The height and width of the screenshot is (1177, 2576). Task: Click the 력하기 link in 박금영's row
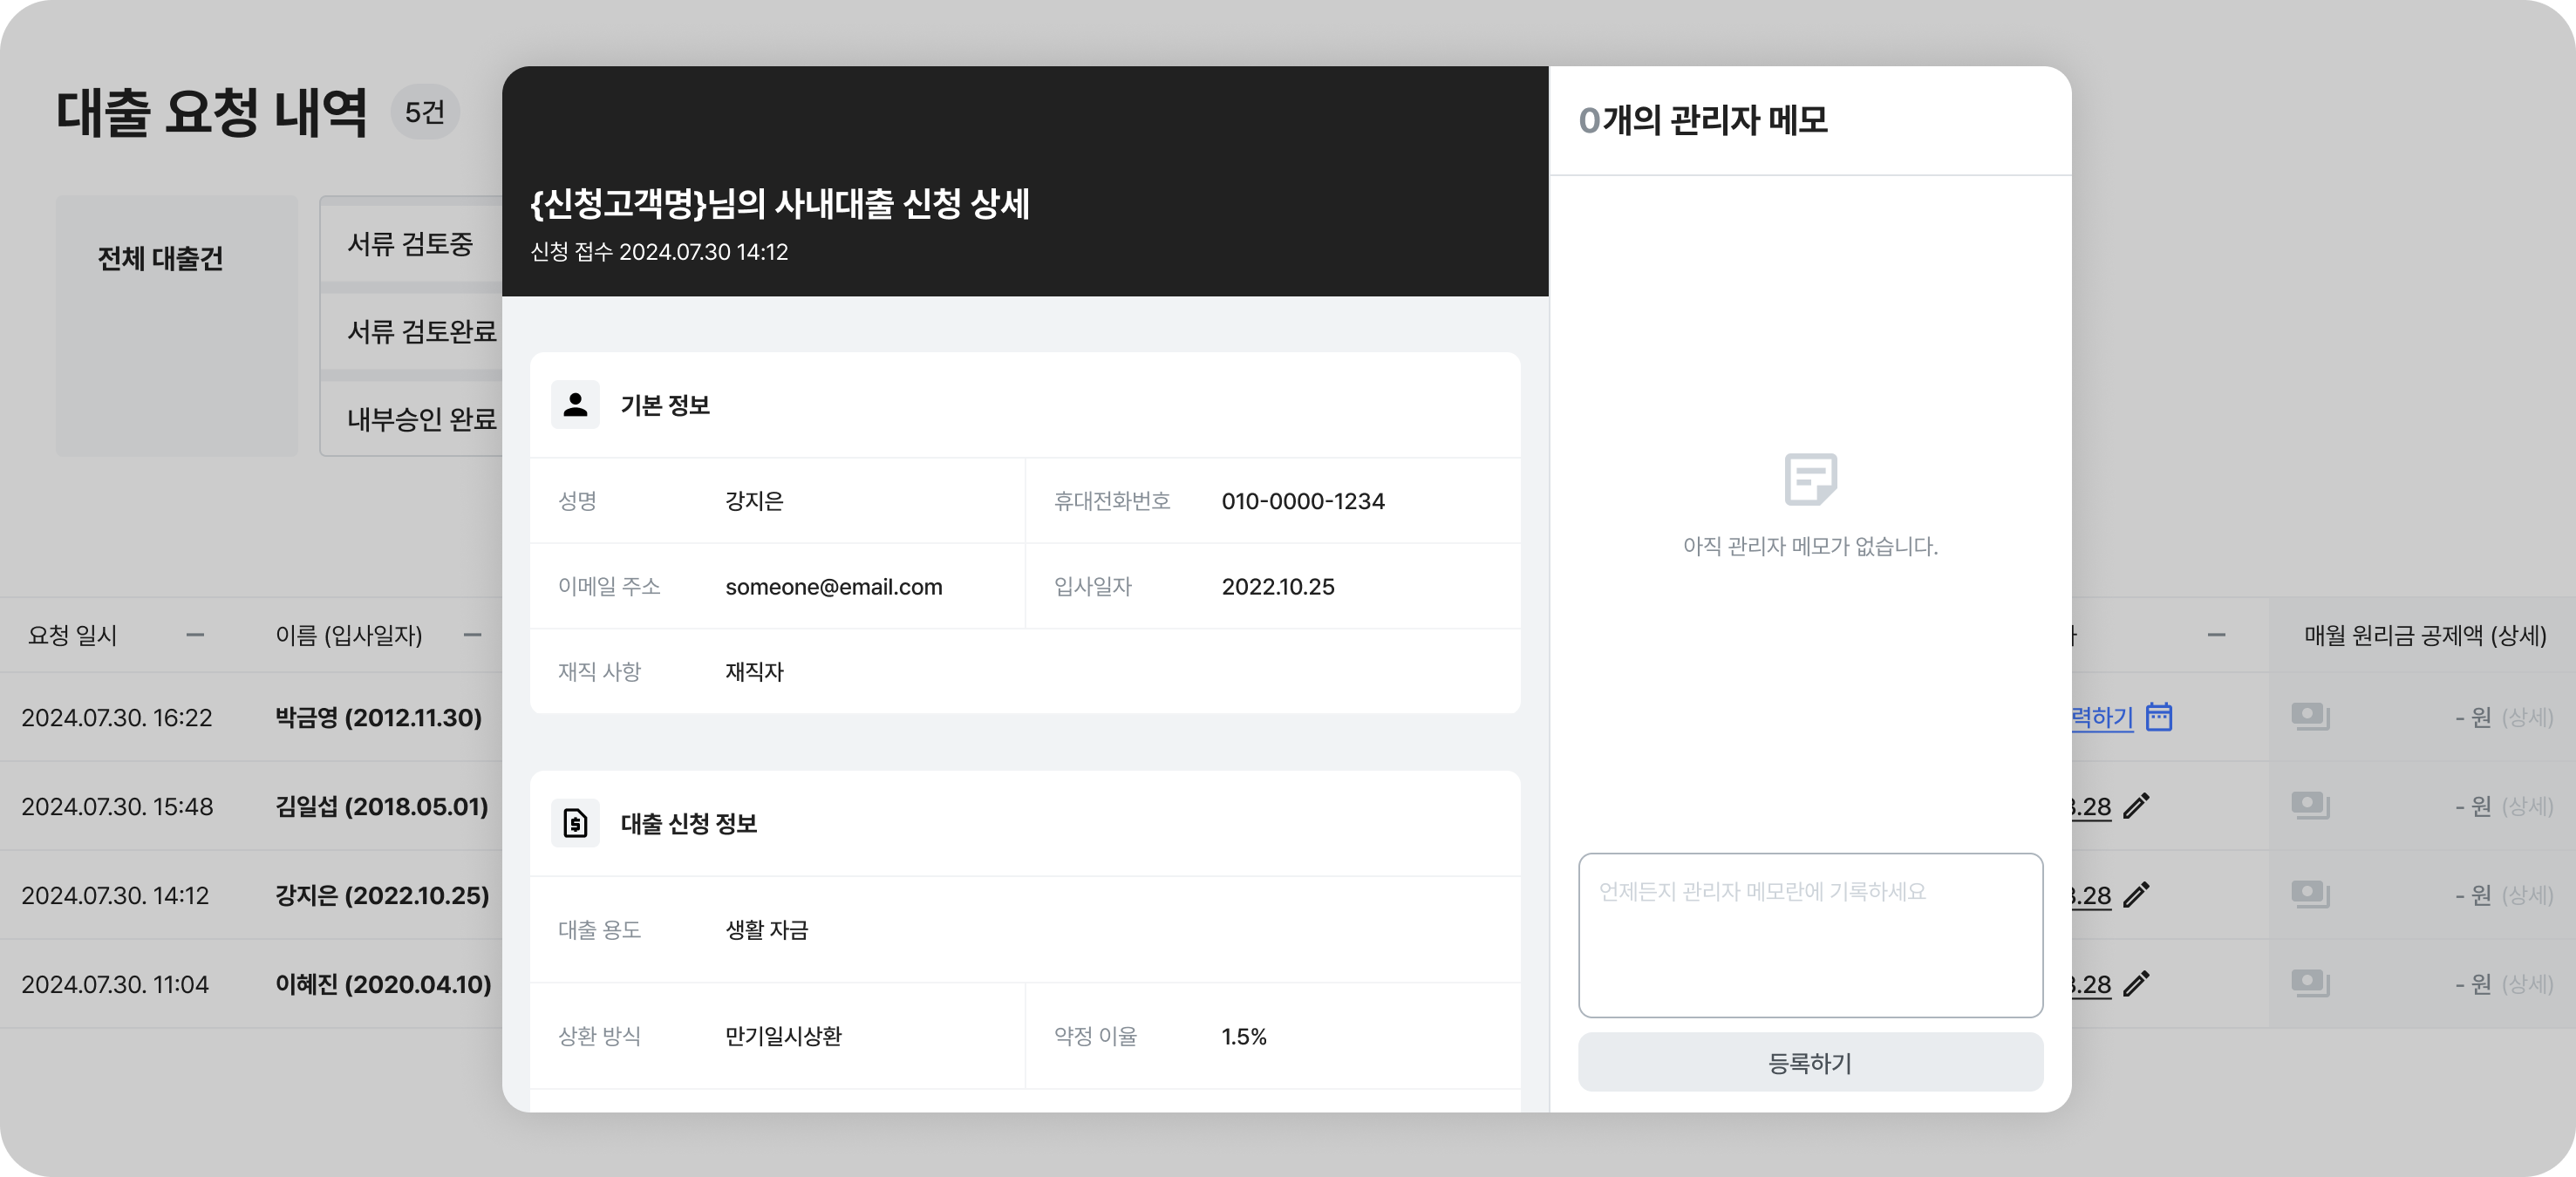pos(2102,717)
